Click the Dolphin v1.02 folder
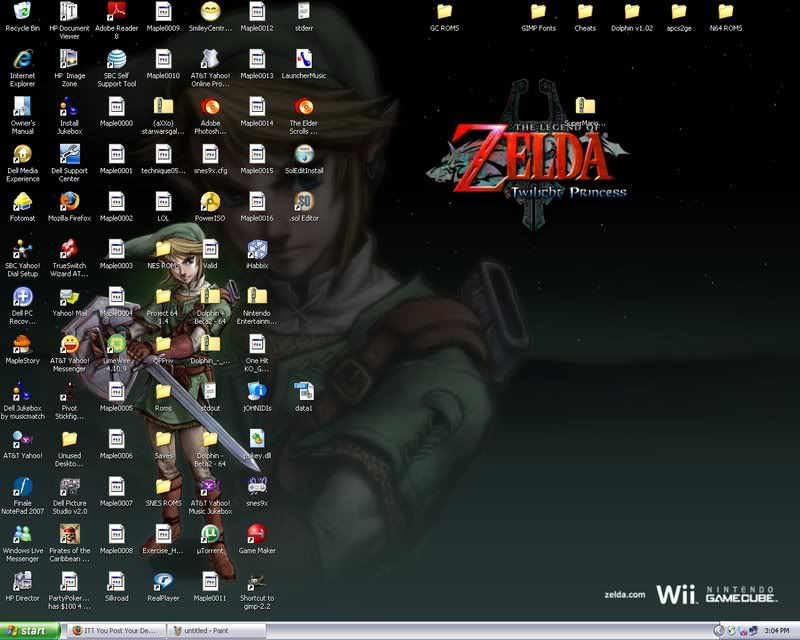This screenshot has height=640, width=800. (632, 11)
